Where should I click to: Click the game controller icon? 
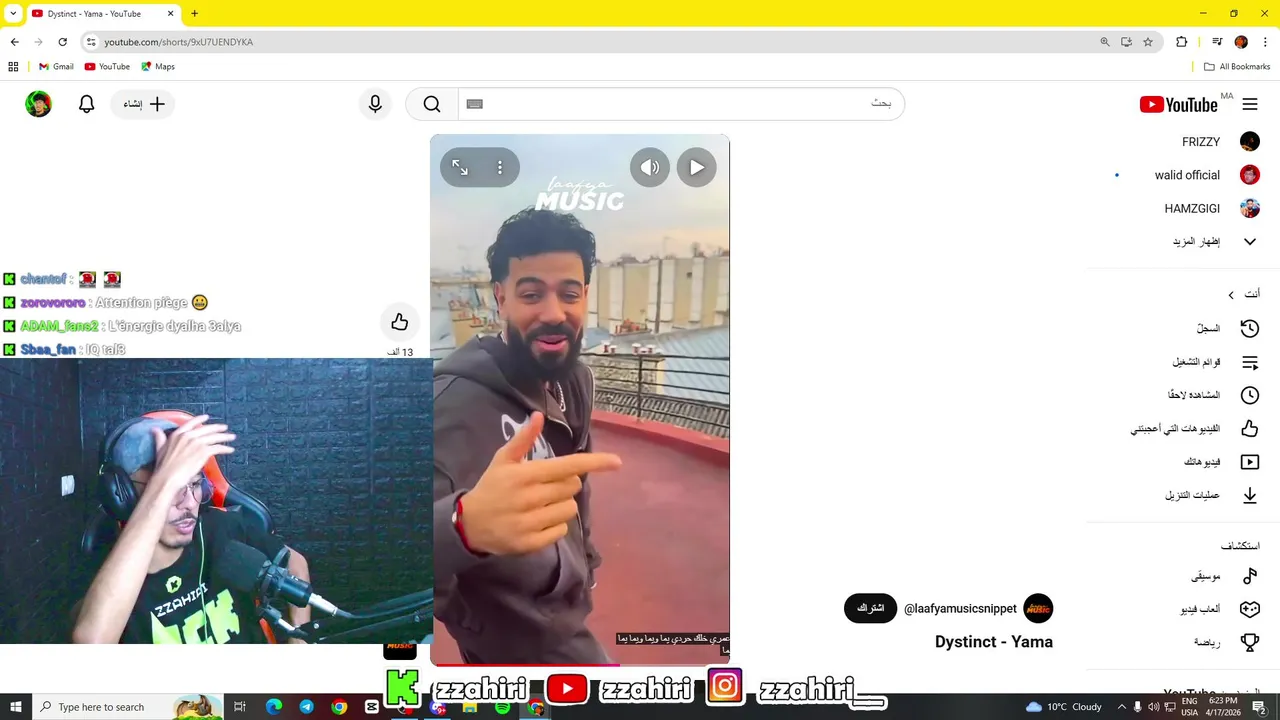tap(1250, 609)
